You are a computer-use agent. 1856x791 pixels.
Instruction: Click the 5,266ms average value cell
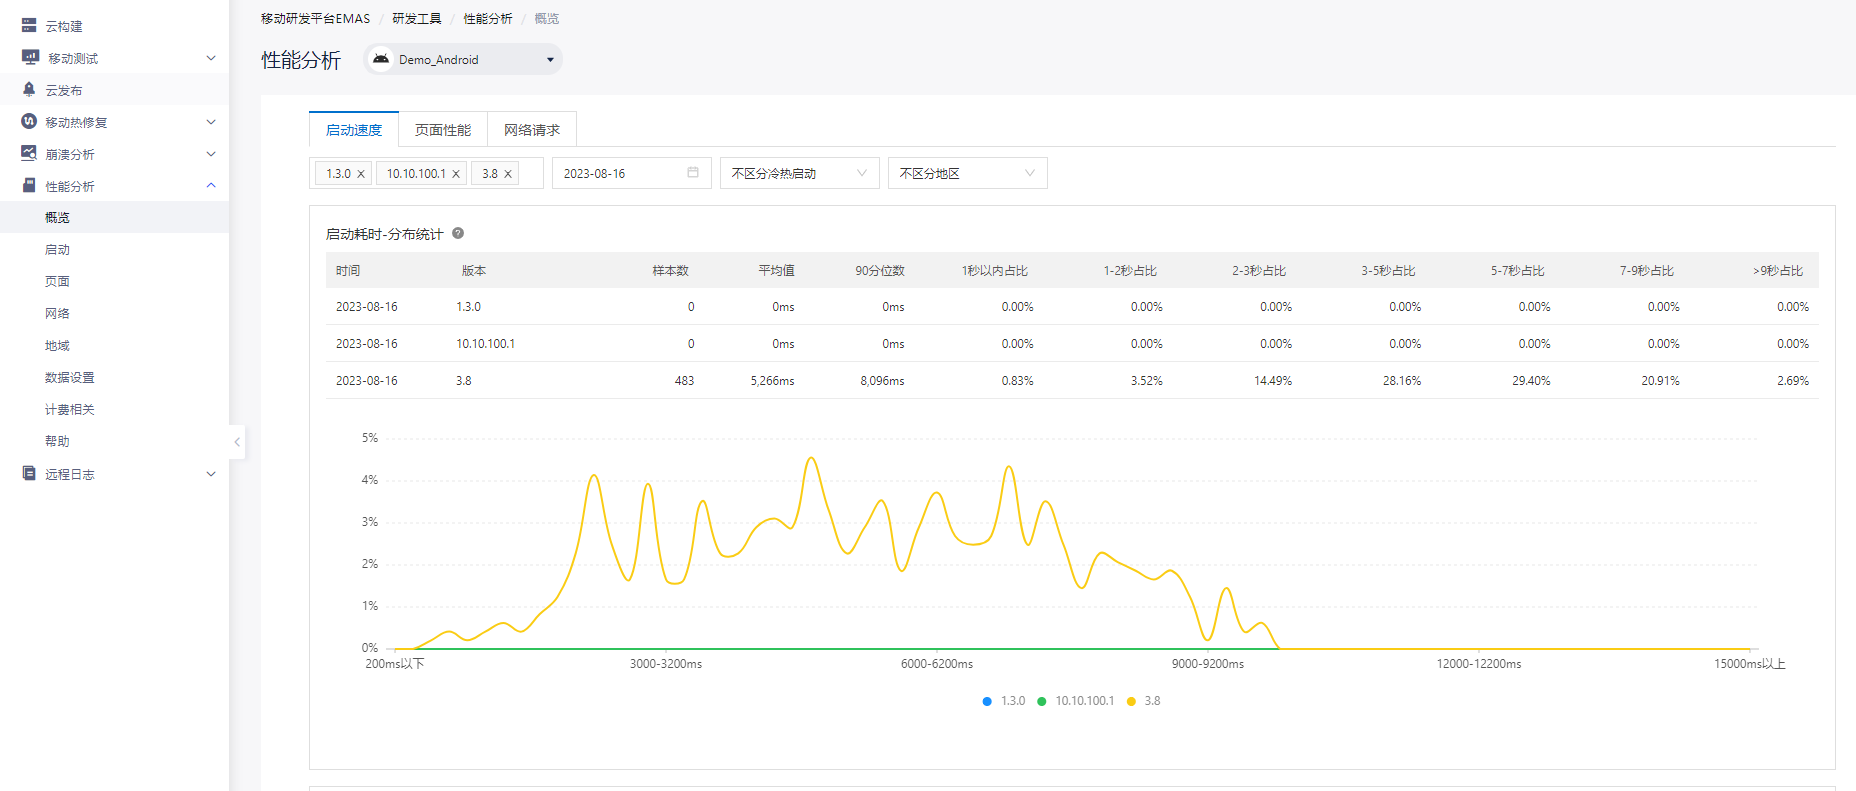(x=772, y=381)
